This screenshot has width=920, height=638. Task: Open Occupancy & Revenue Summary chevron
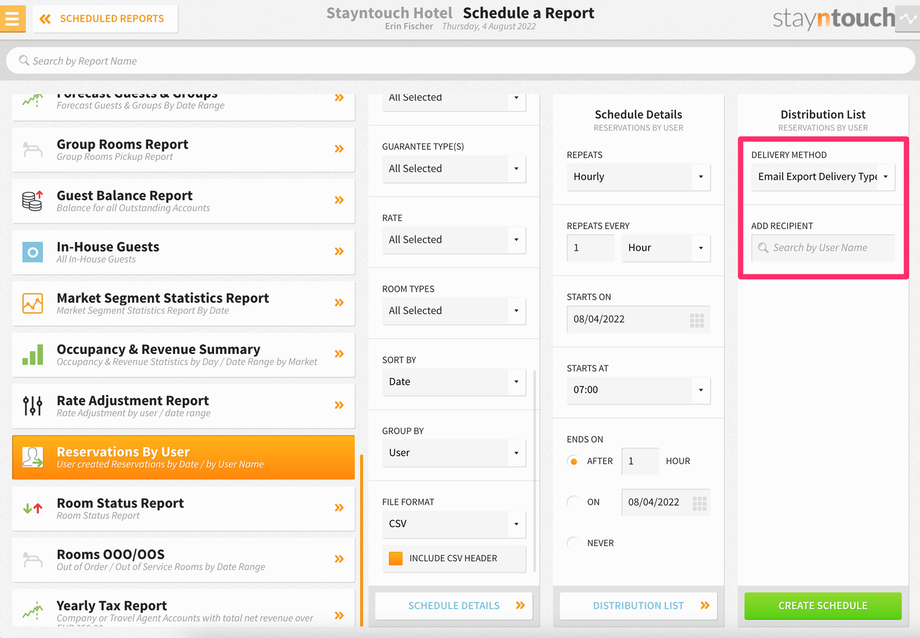(x=339, y=354)
